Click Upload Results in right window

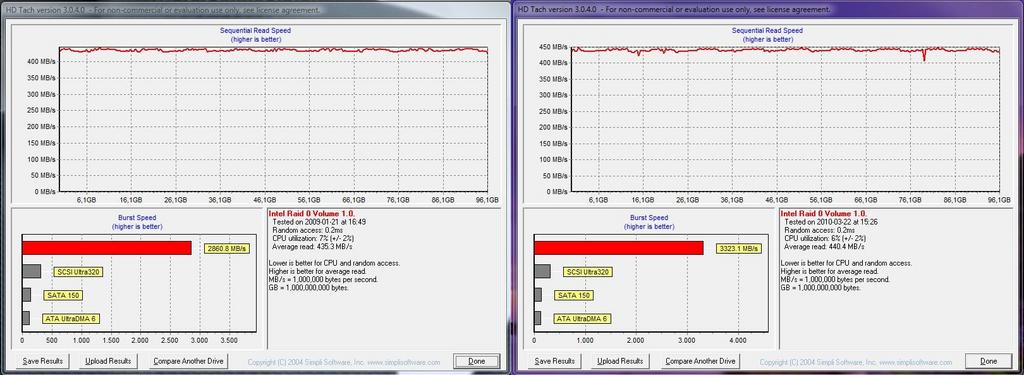coord(620,361)
